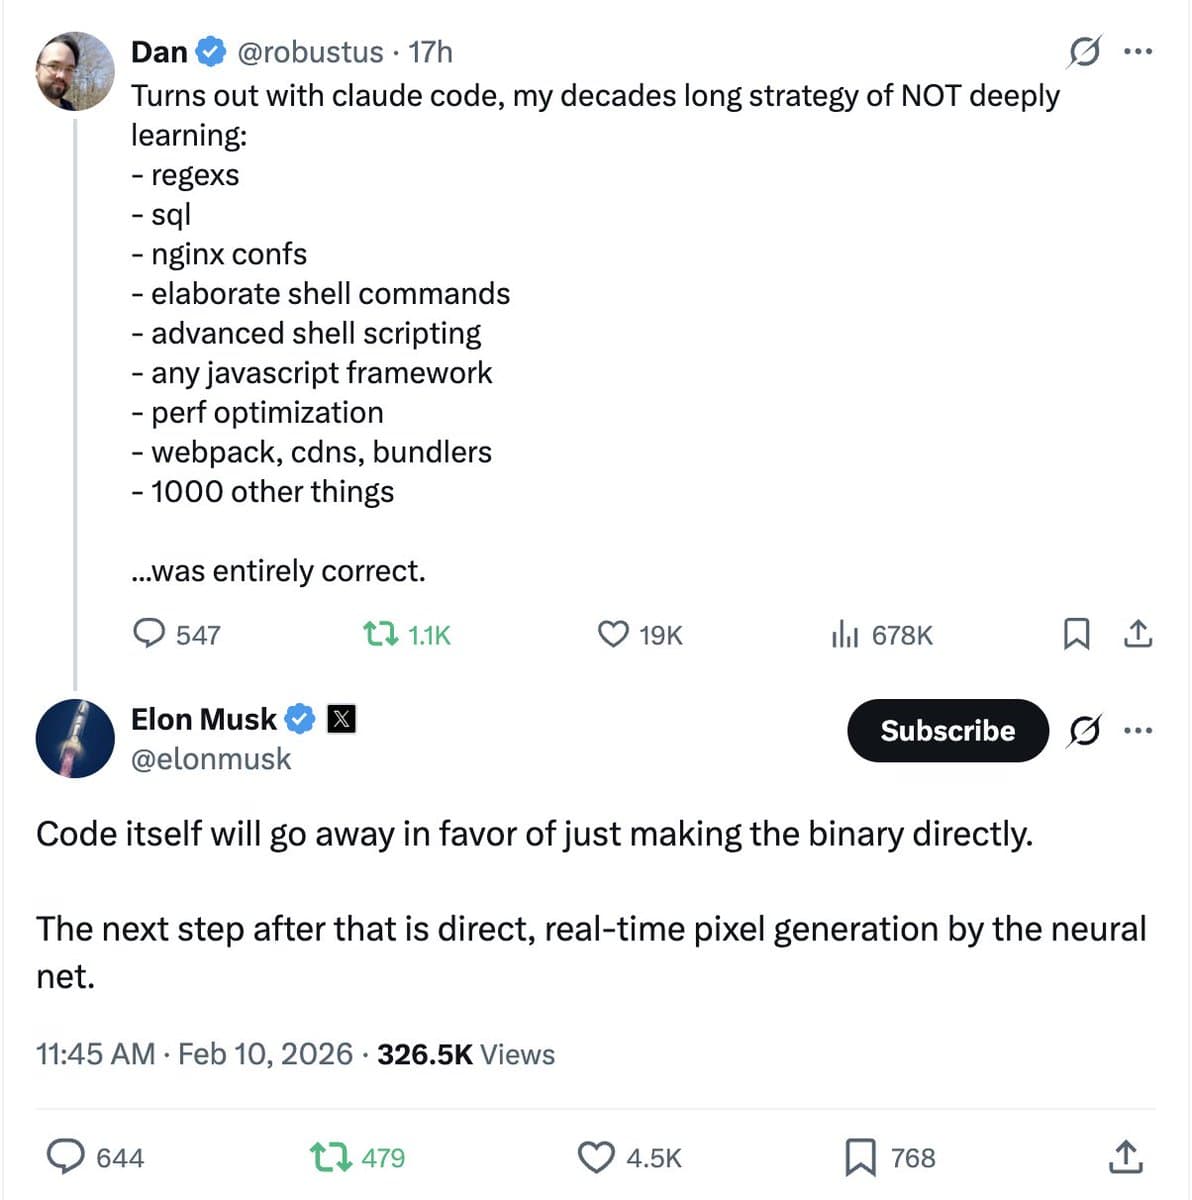The image size is (1192, 1200).
Task: Click Dan's profile avatar picture
Action: [75, 71]
